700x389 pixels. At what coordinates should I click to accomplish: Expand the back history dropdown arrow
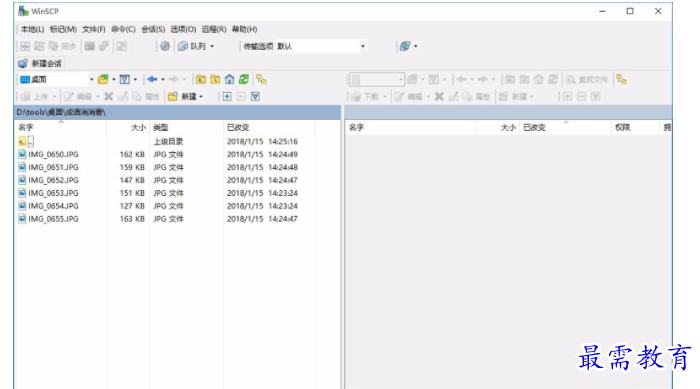pyautogui.click(x=163, y=79)
